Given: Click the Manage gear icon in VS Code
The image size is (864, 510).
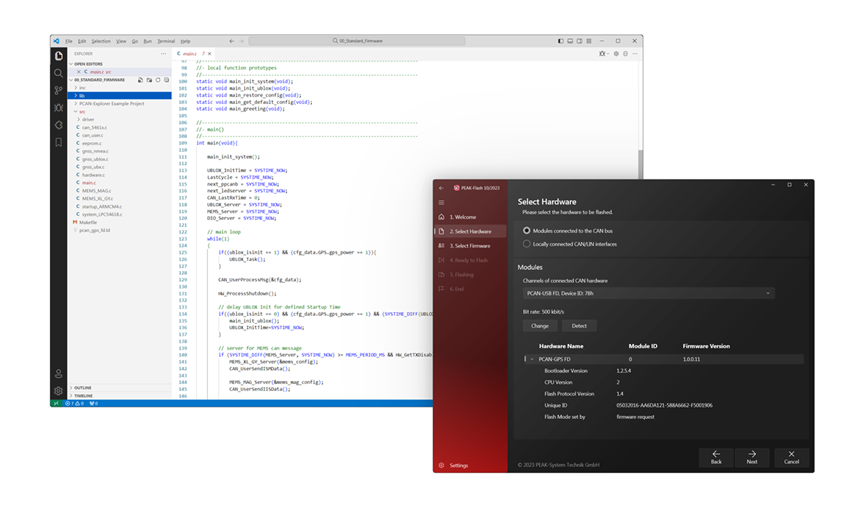Looking at the screenshot, I should [59, 391].
